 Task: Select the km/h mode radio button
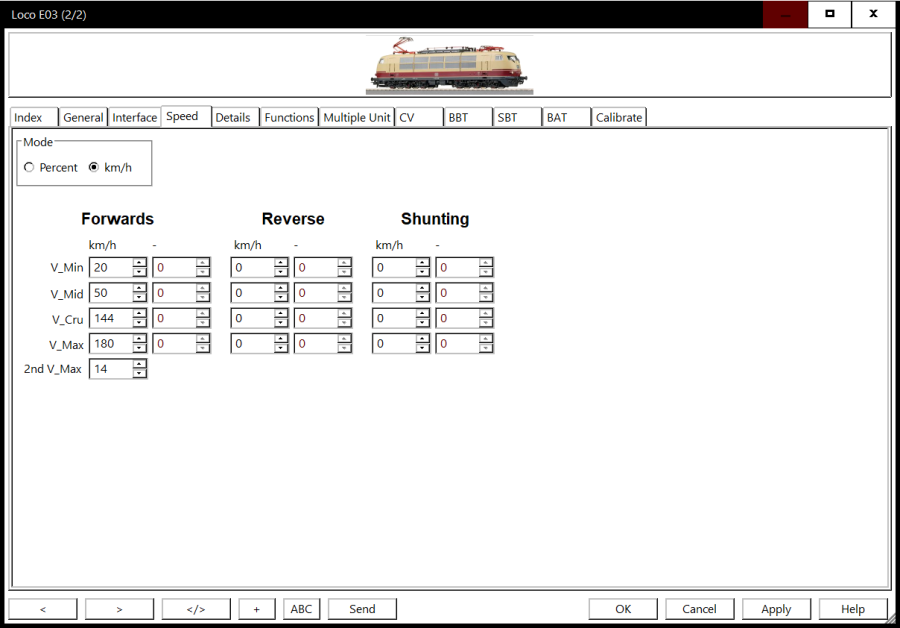94,168
